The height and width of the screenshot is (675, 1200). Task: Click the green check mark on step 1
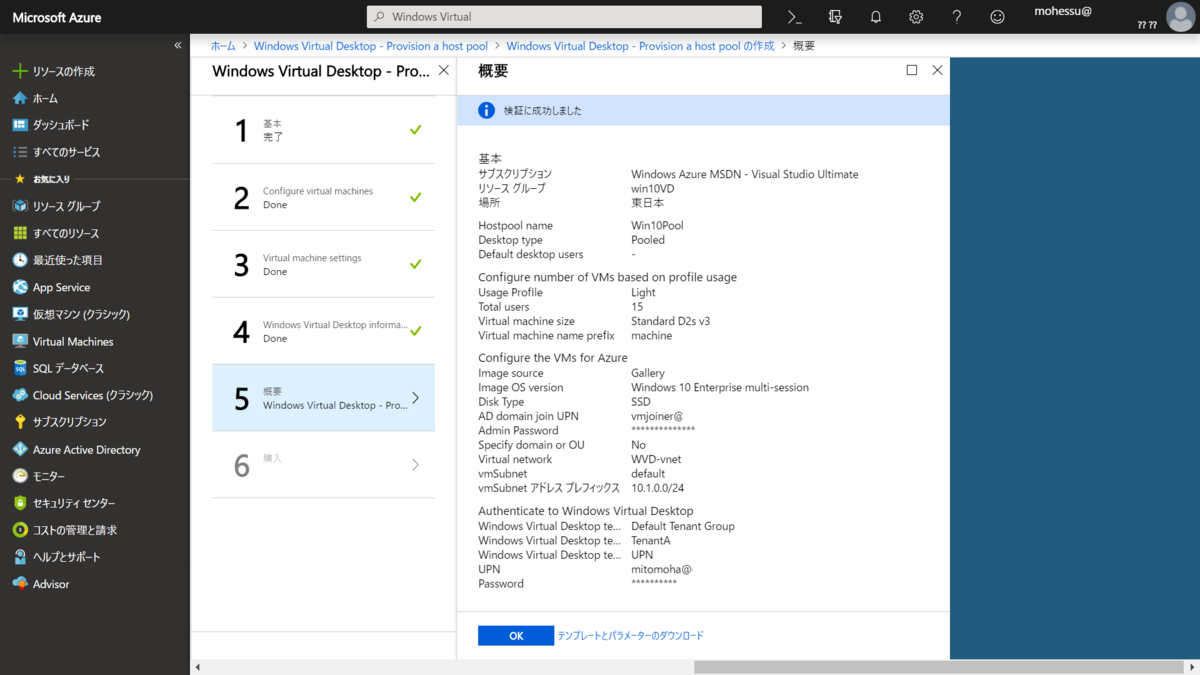(416, 130)
